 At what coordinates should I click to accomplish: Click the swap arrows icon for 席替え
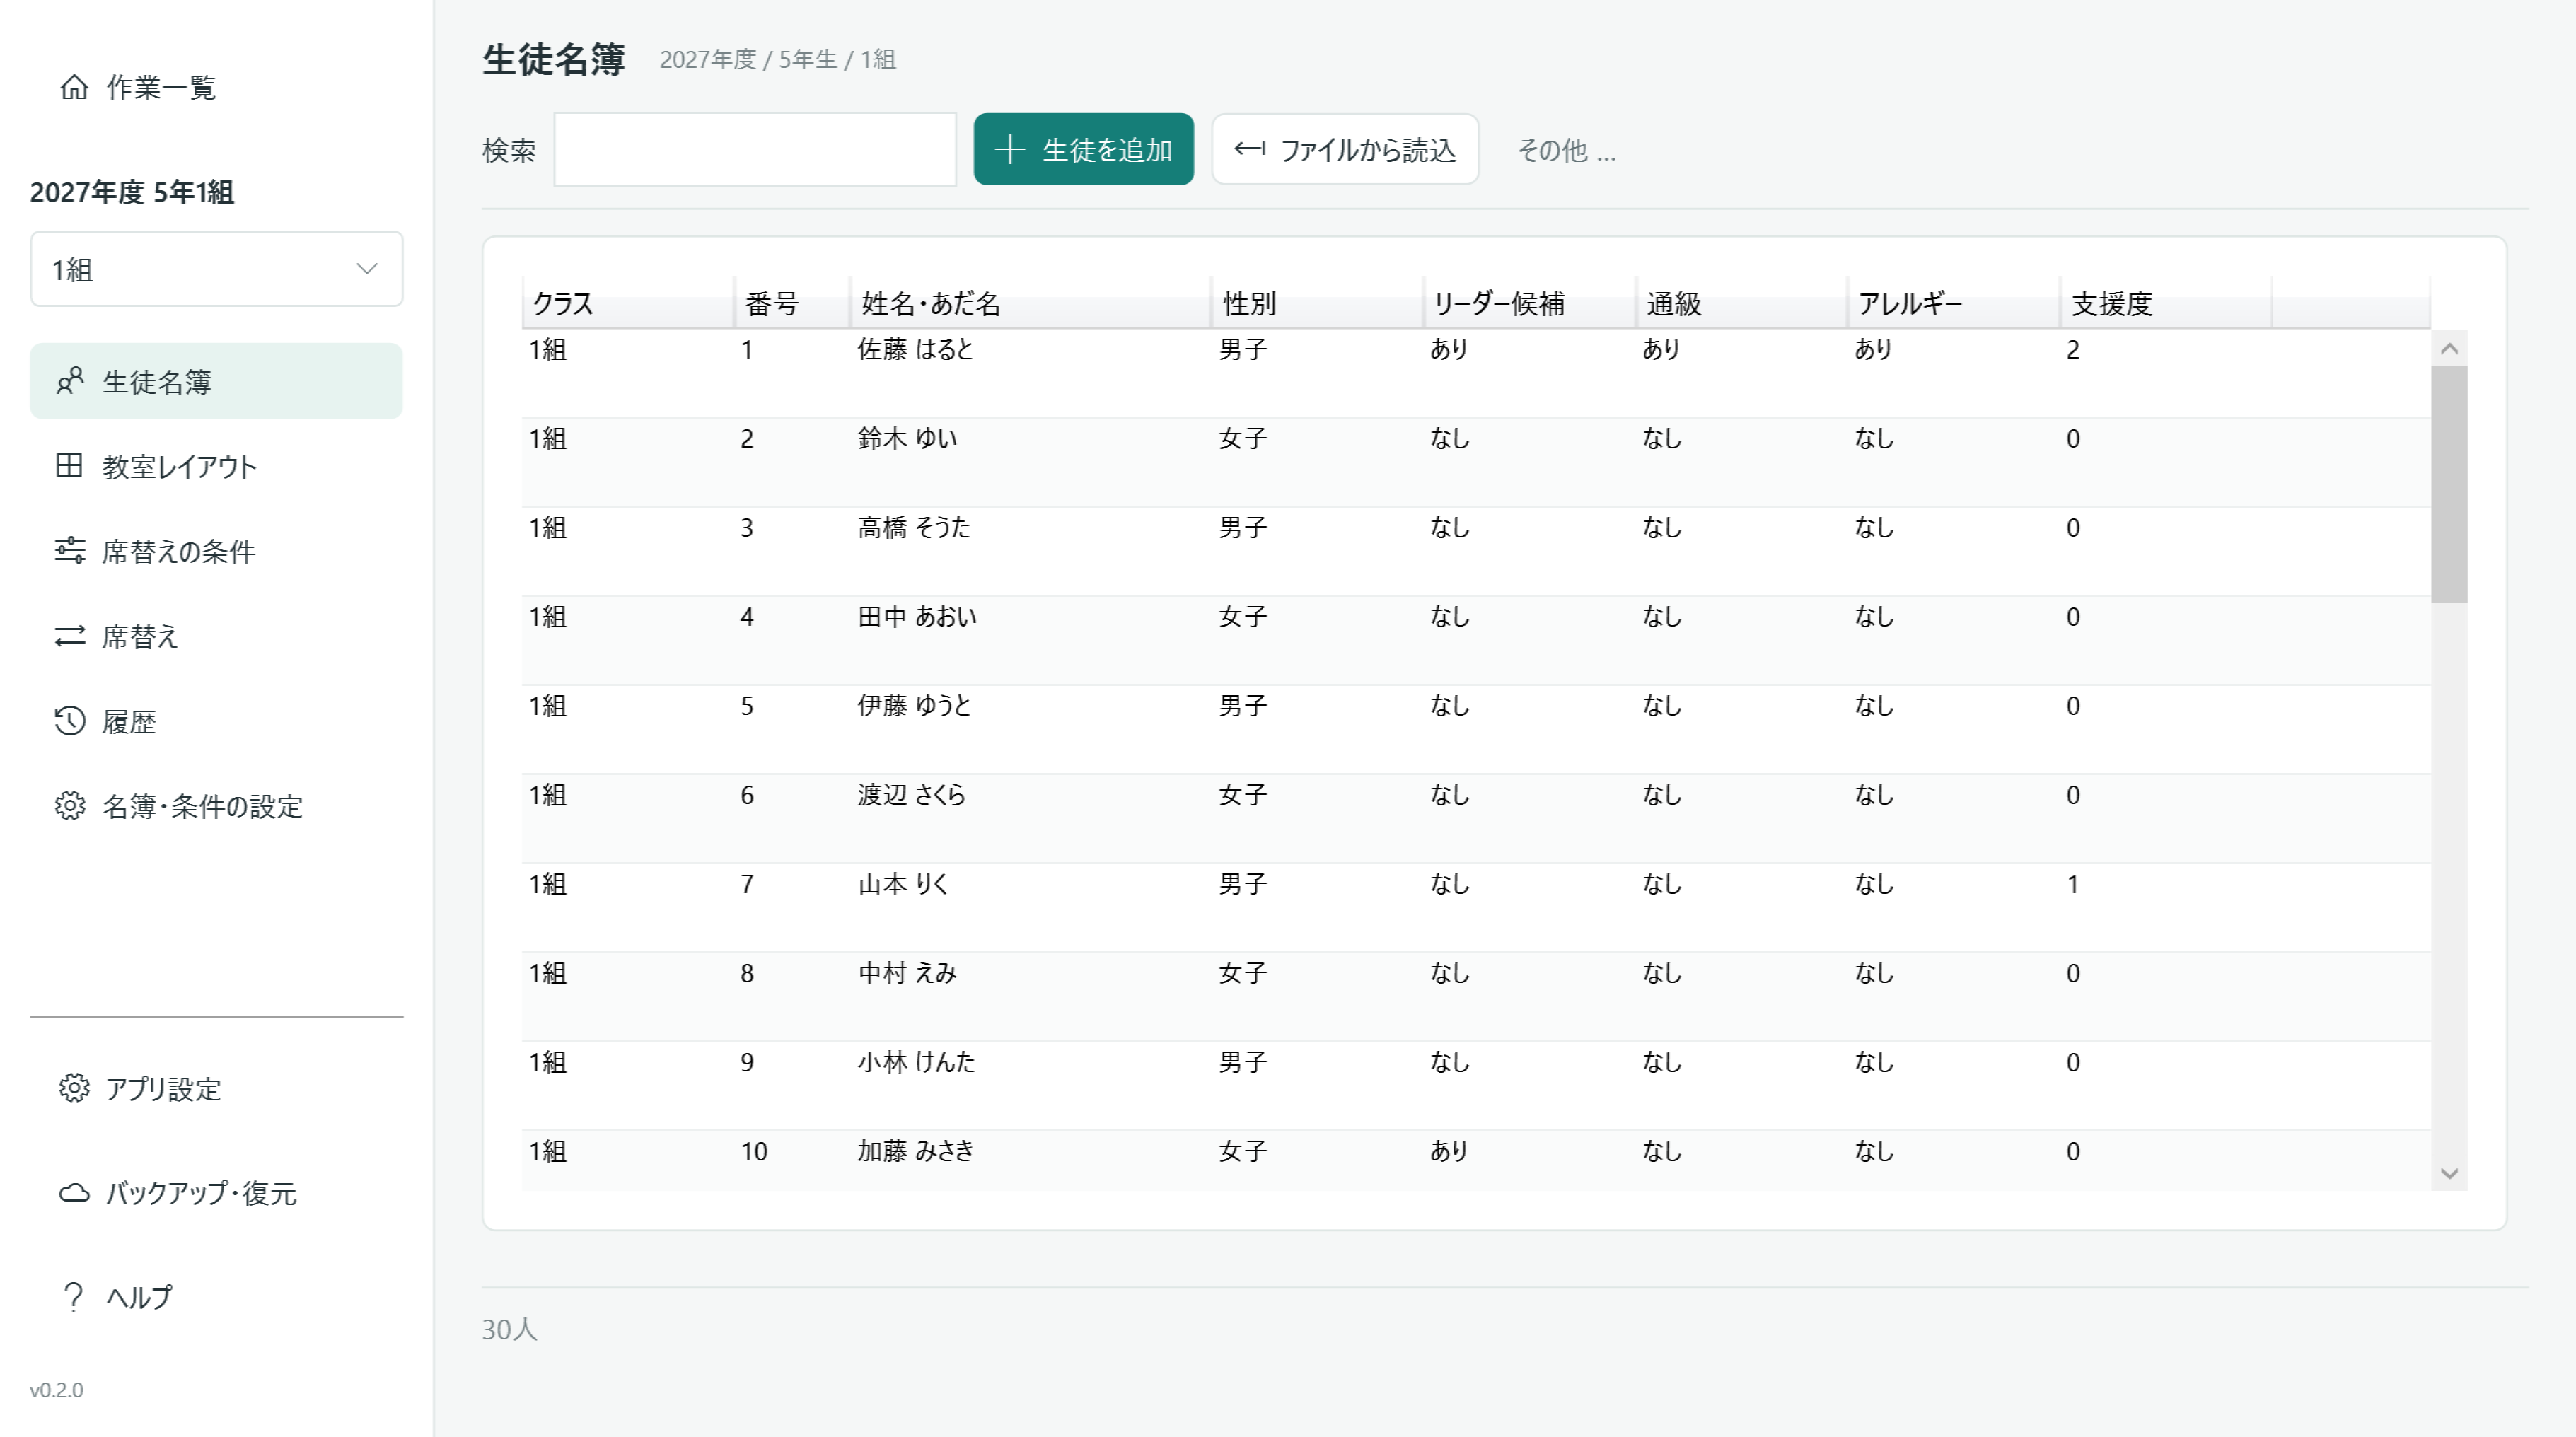70,636
